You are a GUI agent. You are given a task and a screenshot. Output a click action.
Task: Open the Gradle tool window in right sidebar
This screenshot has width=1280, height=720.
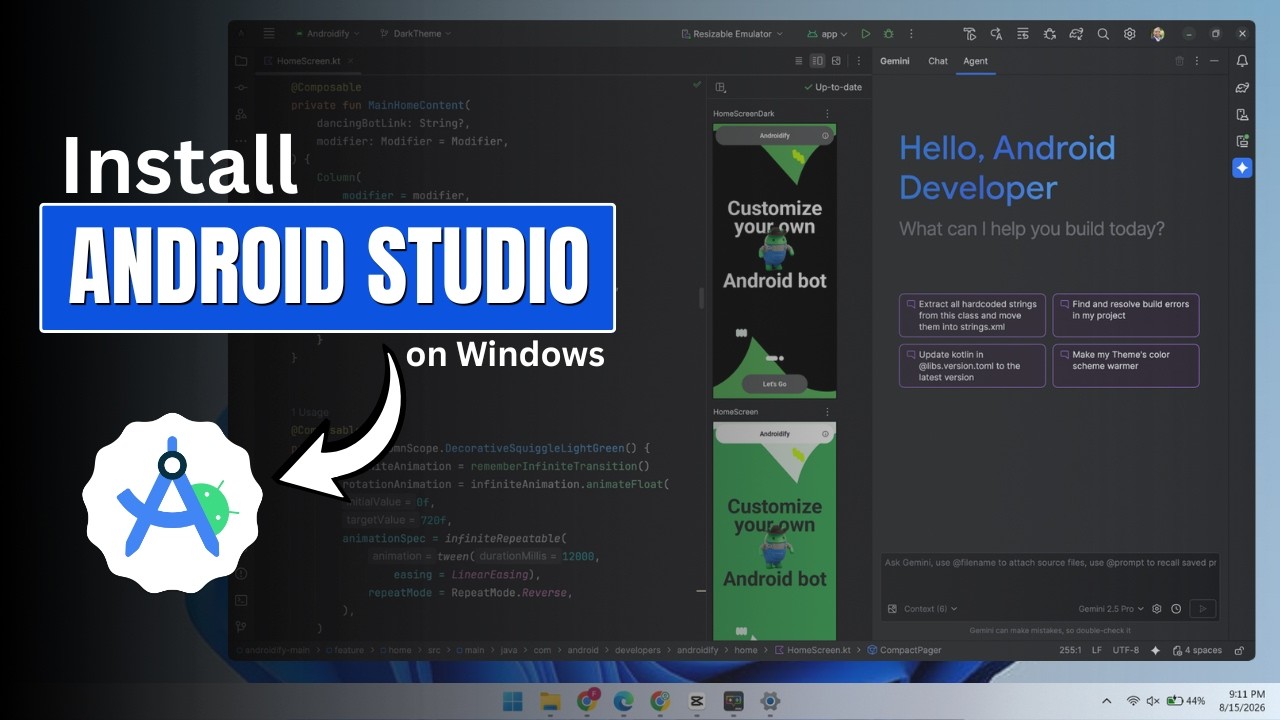1242,88
